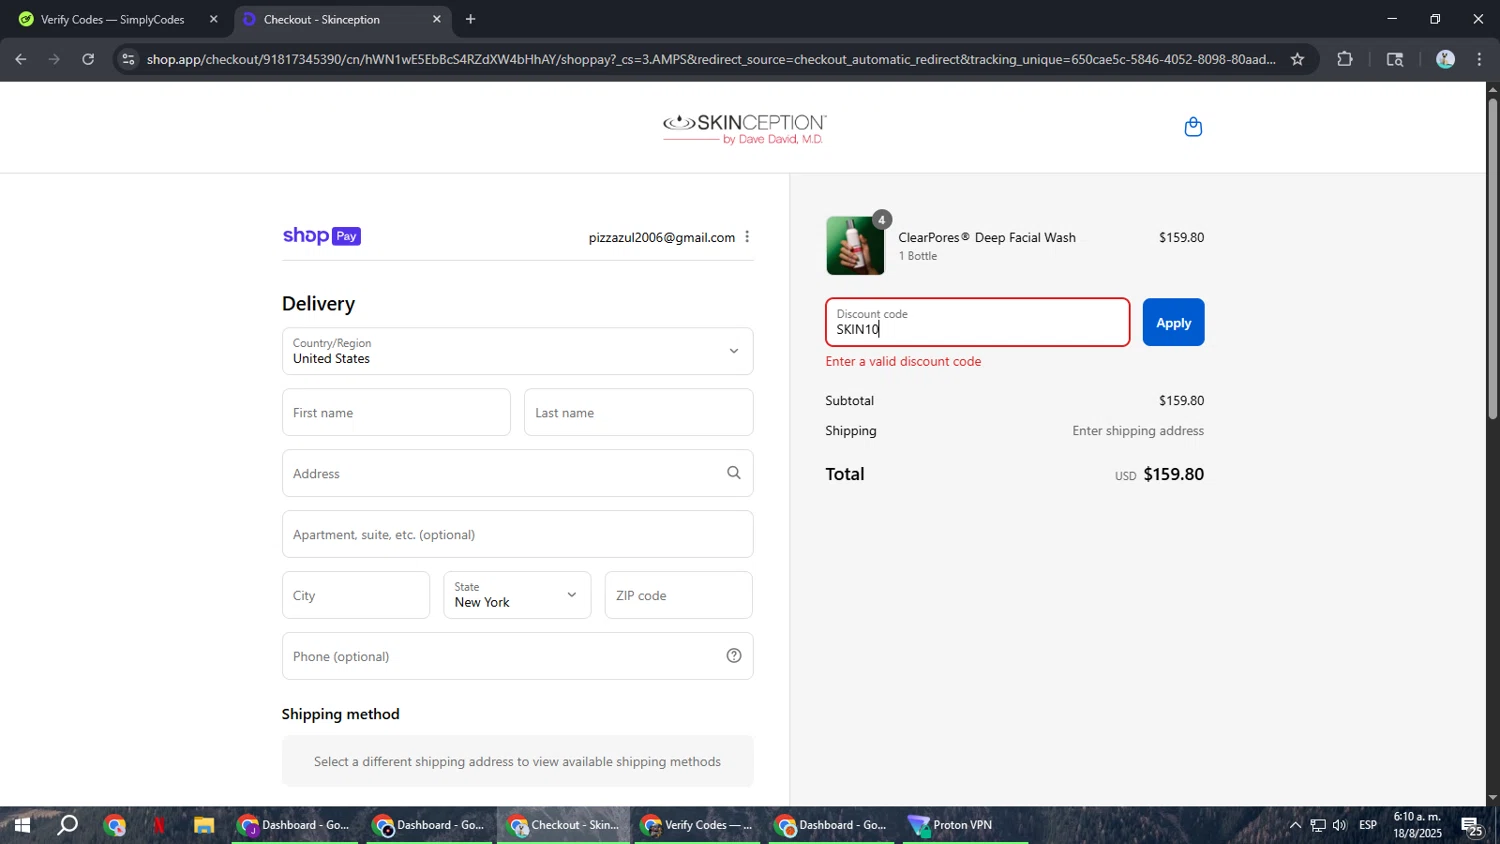The width and height of the screenshot is (1500, 844).
Task: Open the shopping bag cart icon
Action: 1193,127
